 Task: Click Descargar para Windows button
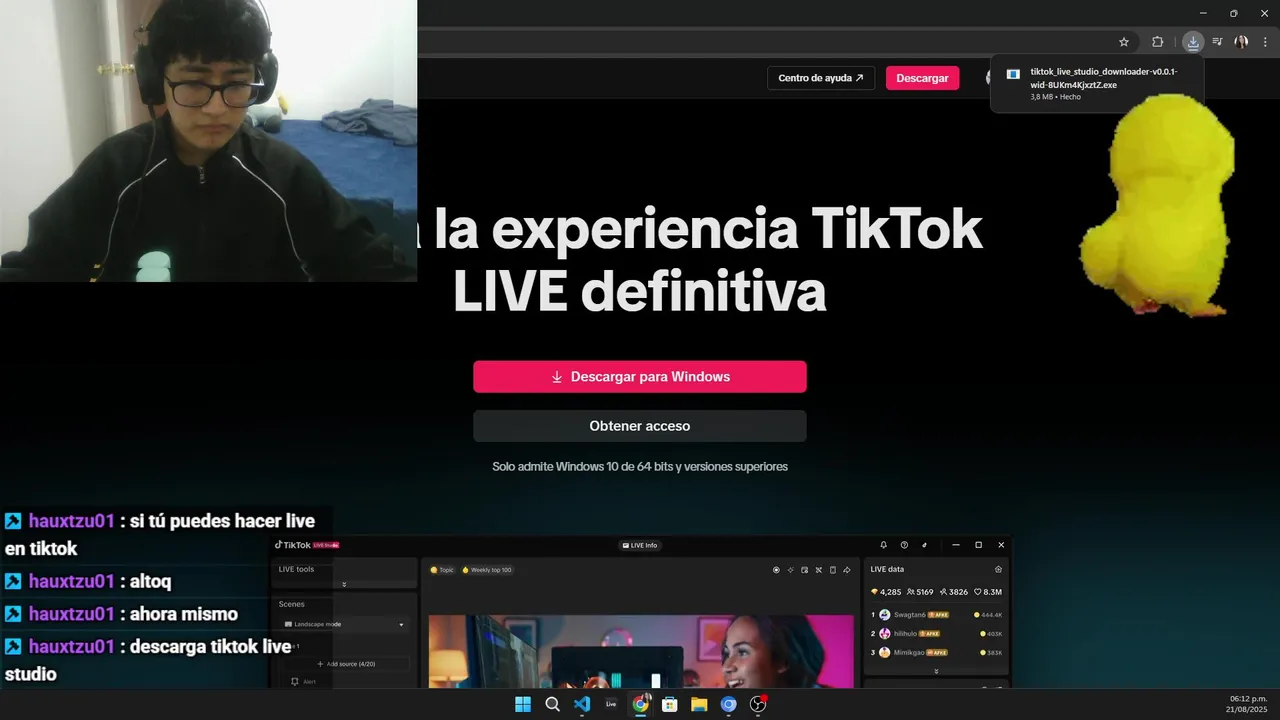[x=640, y=377]
